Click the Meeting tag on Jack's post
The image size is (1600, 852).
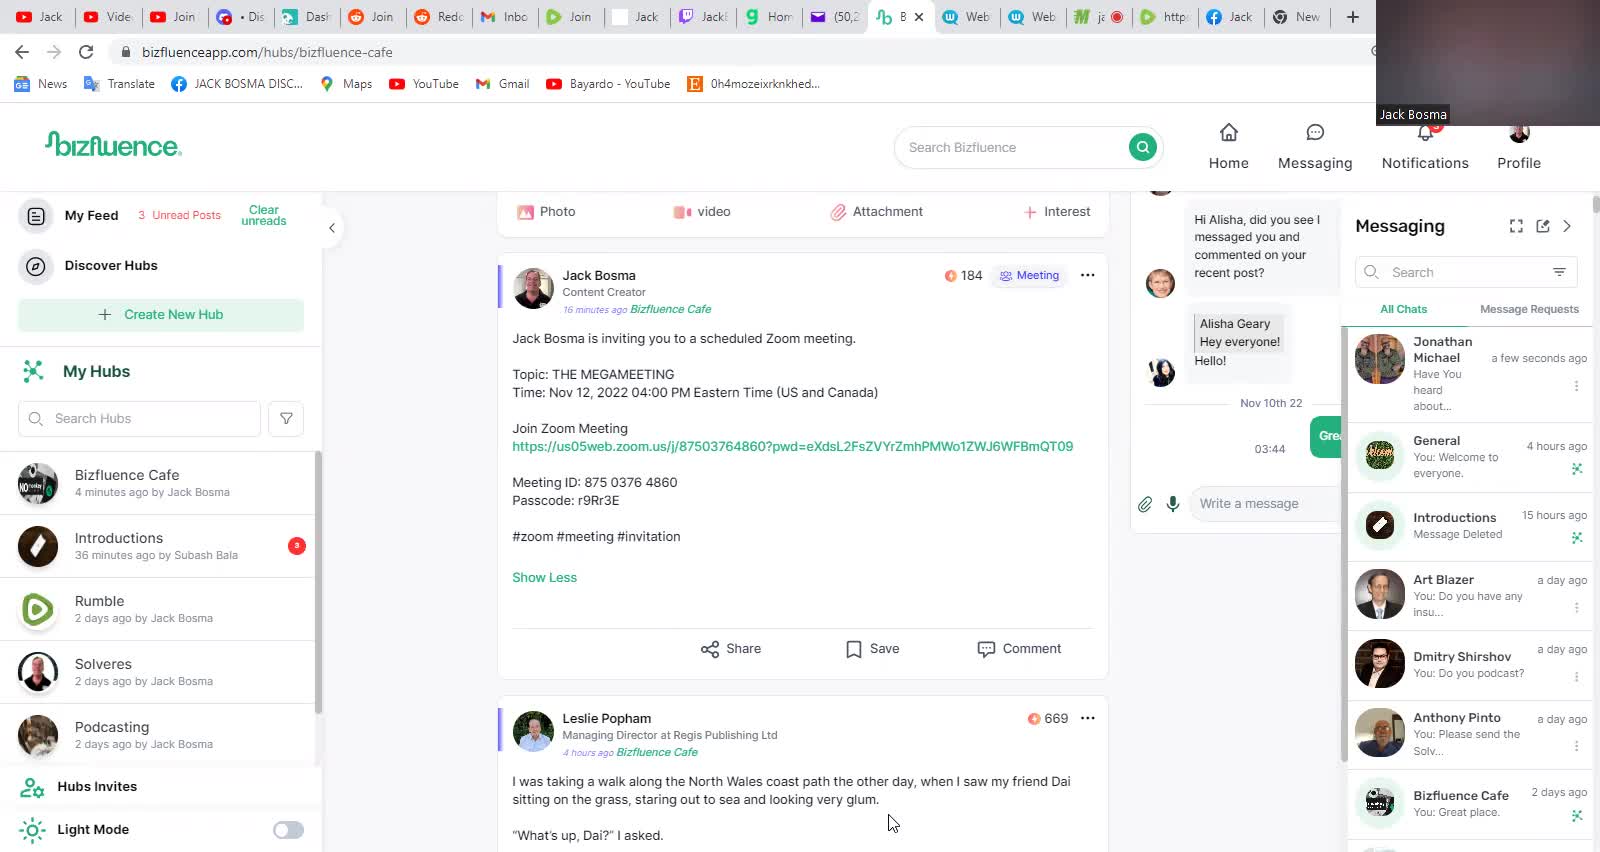click(1029, 276)
